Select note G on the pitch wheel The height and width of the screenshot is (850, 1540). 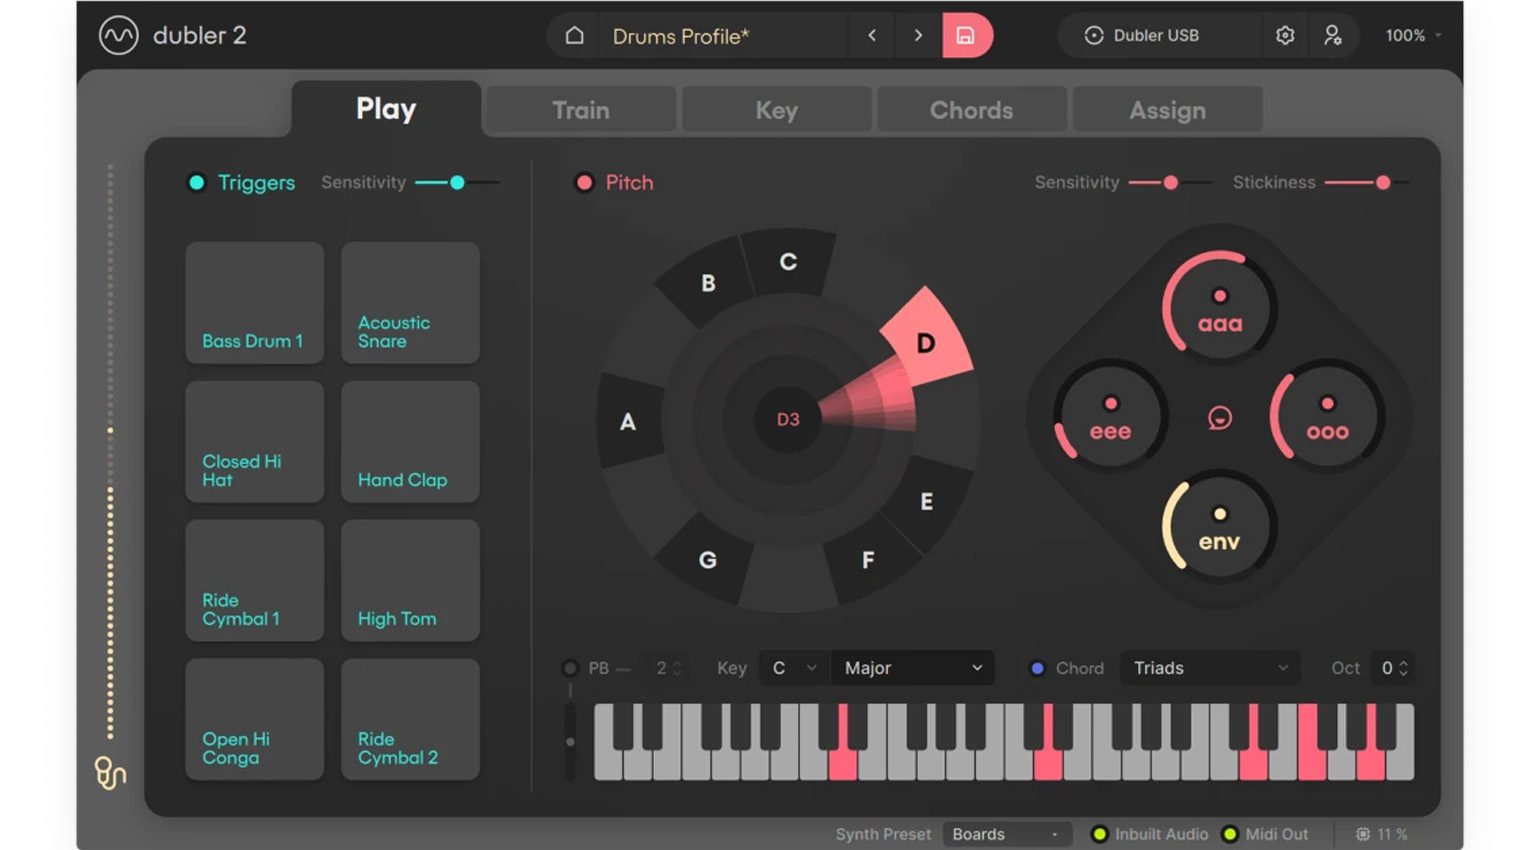(707, 560)
